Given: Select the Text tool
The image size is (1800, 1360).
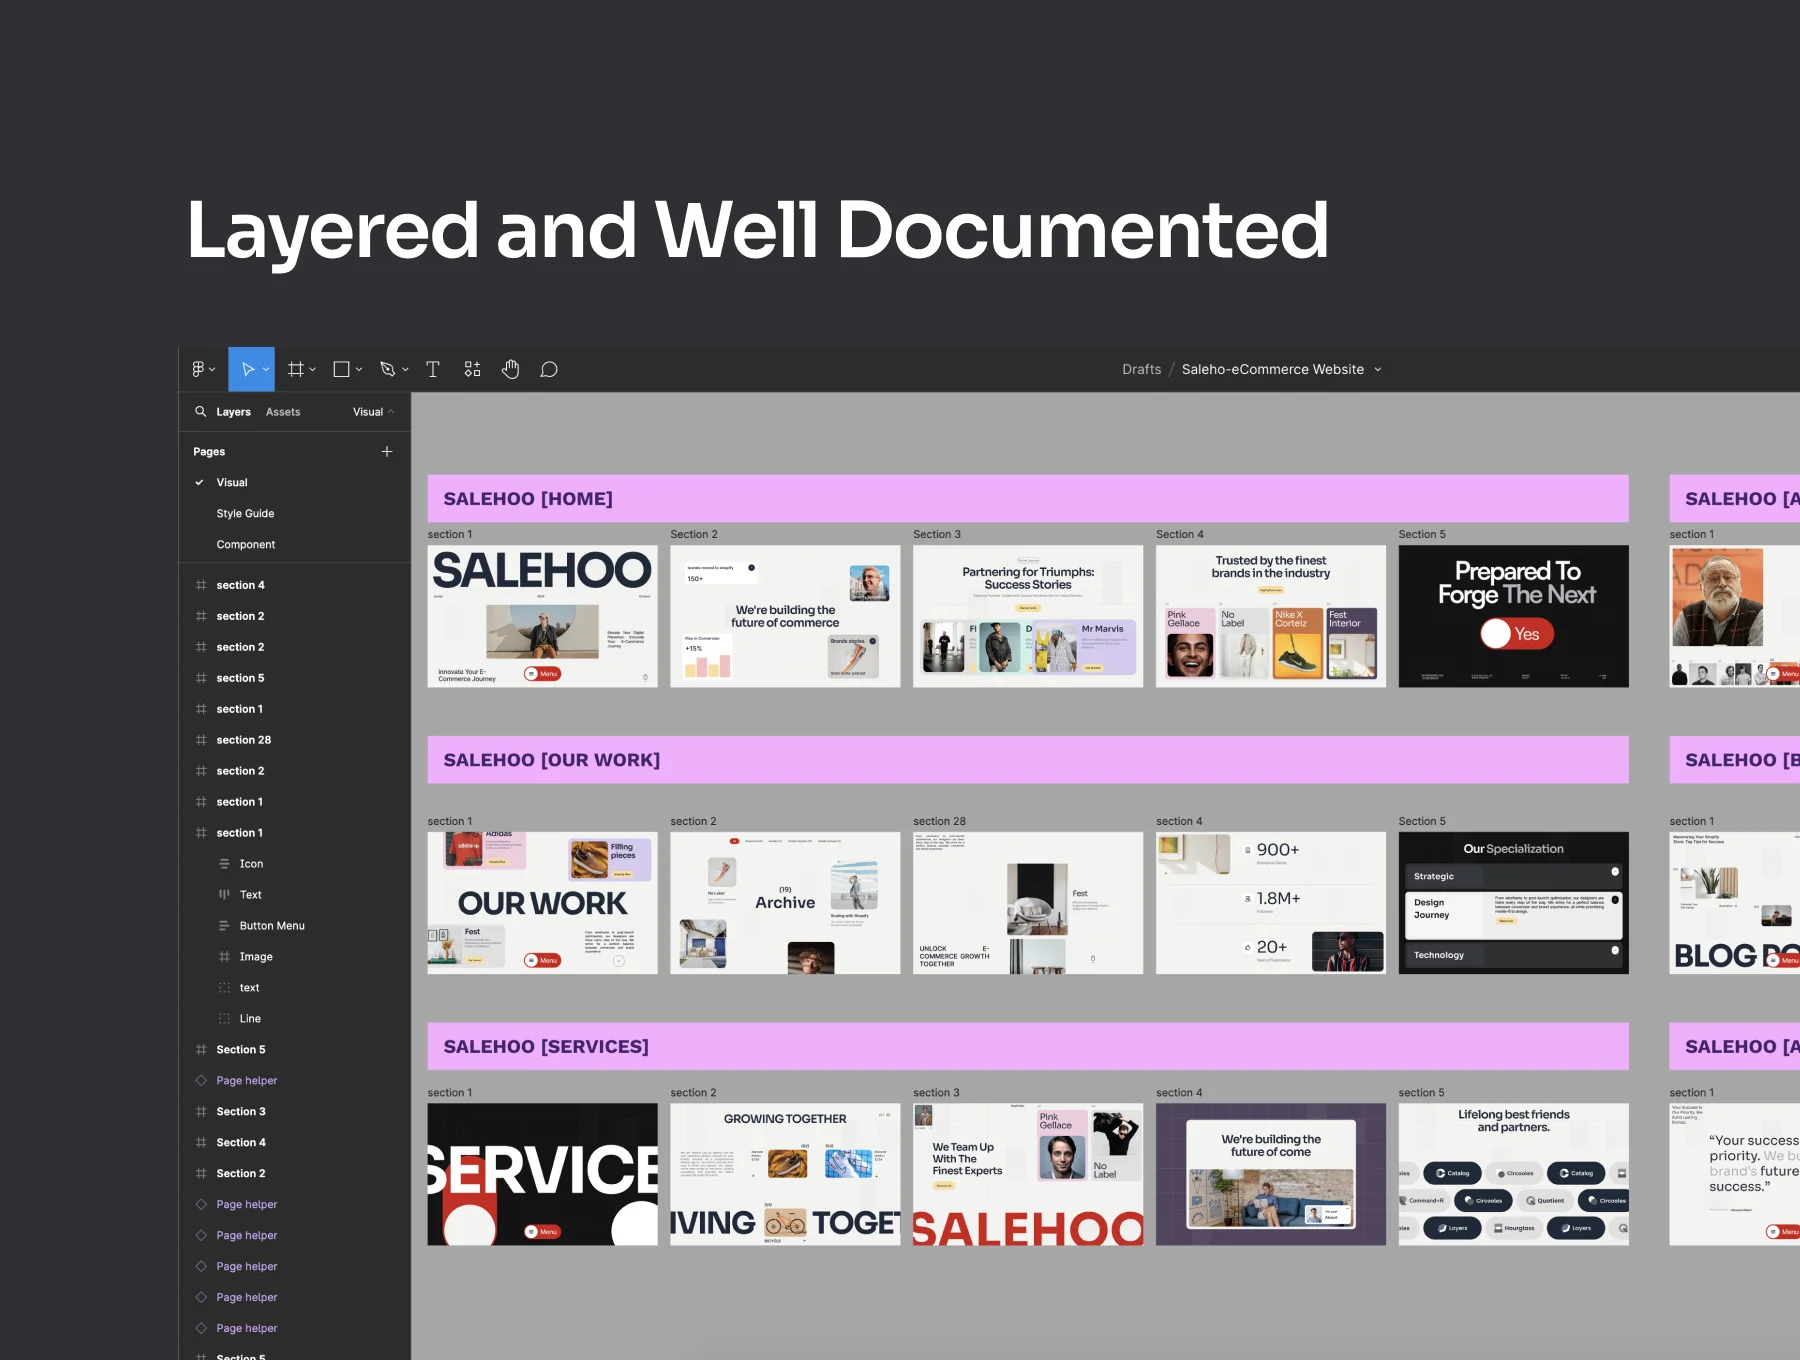Looking at the screenshot, I should click(433, 369).
